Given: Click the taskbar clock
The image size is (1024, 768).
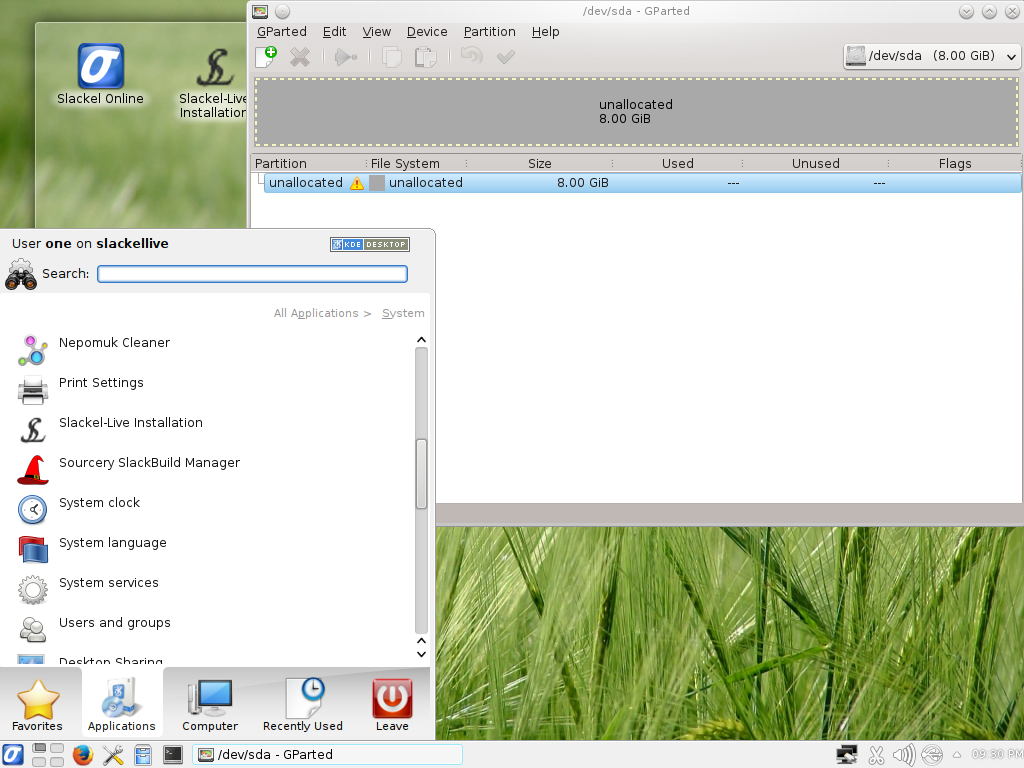Looking at the screenshot, I should click(x=997, y=755).
